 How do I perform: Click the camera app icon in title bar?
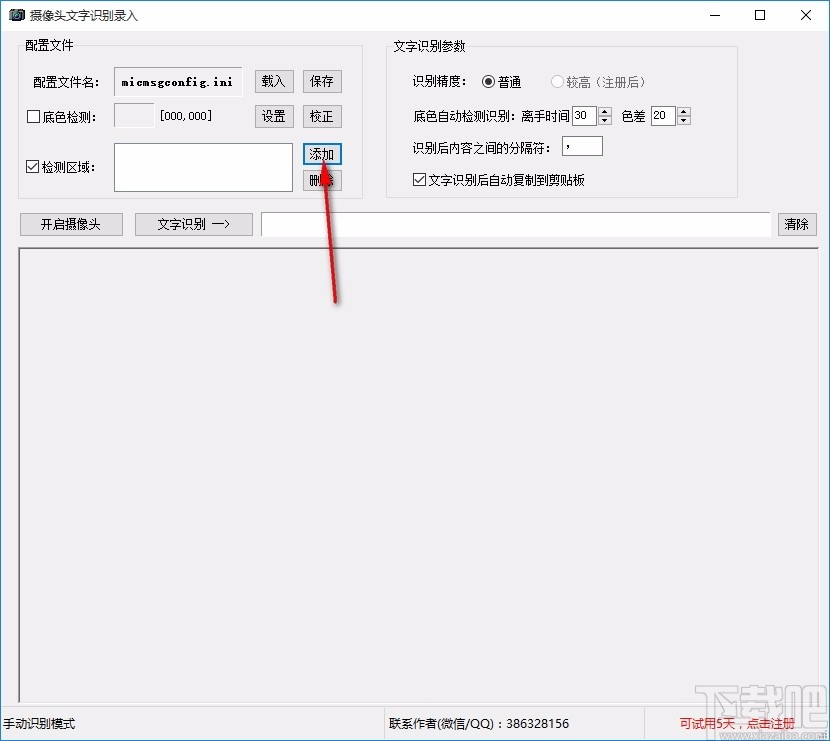15,15
